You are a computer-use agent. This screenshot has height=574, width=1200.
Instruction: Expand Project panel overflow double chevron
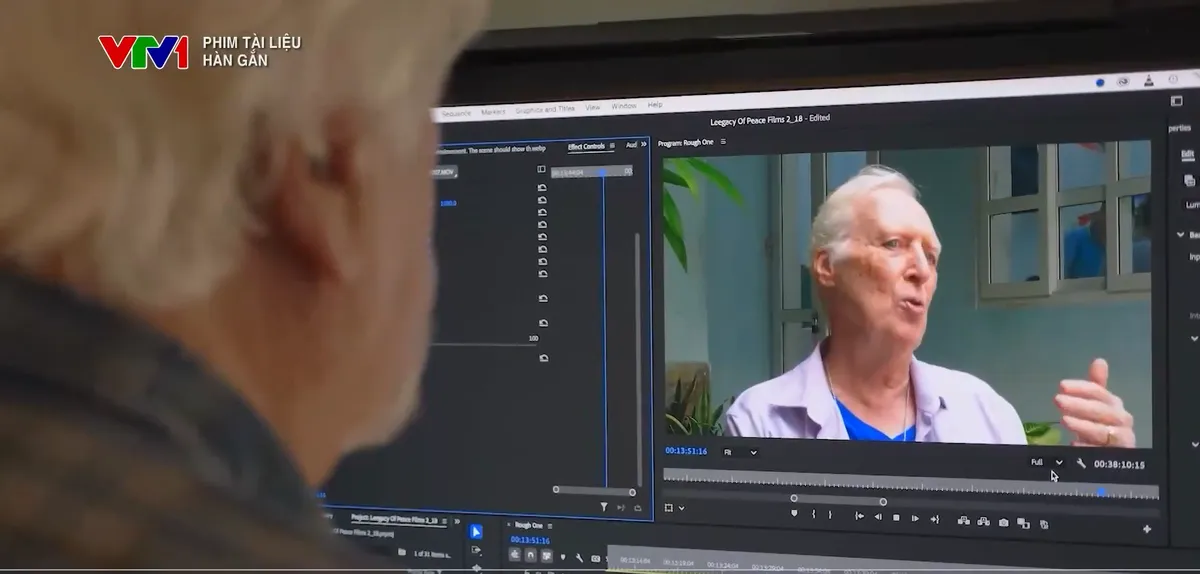click(x=457, y=522)
